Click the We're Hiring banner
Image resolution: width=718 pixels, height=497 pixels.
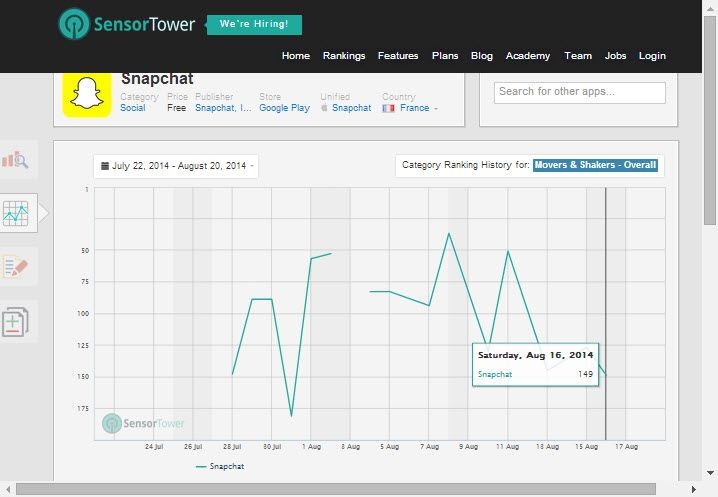(x=254, y=24)
